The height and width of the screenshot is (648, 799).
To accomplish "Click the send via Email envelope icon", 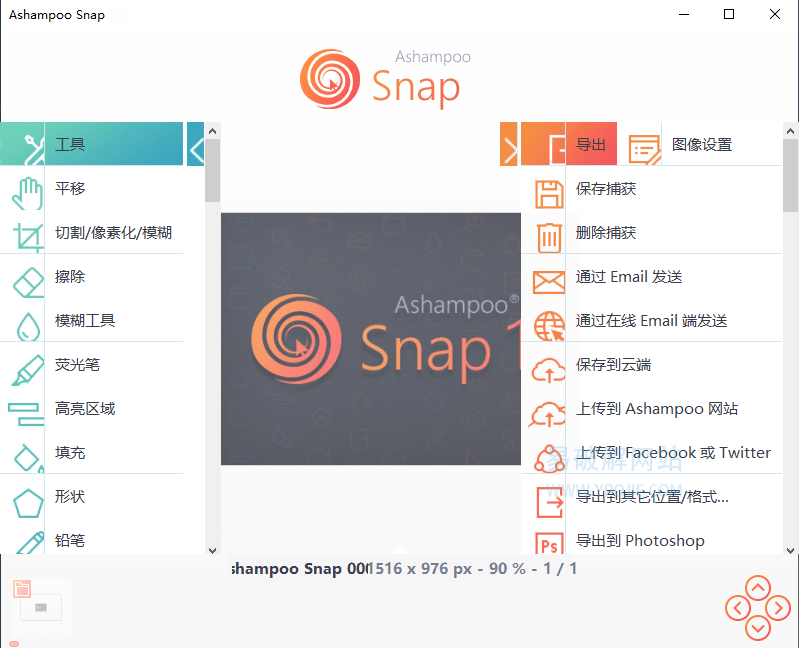I will 549,282.
